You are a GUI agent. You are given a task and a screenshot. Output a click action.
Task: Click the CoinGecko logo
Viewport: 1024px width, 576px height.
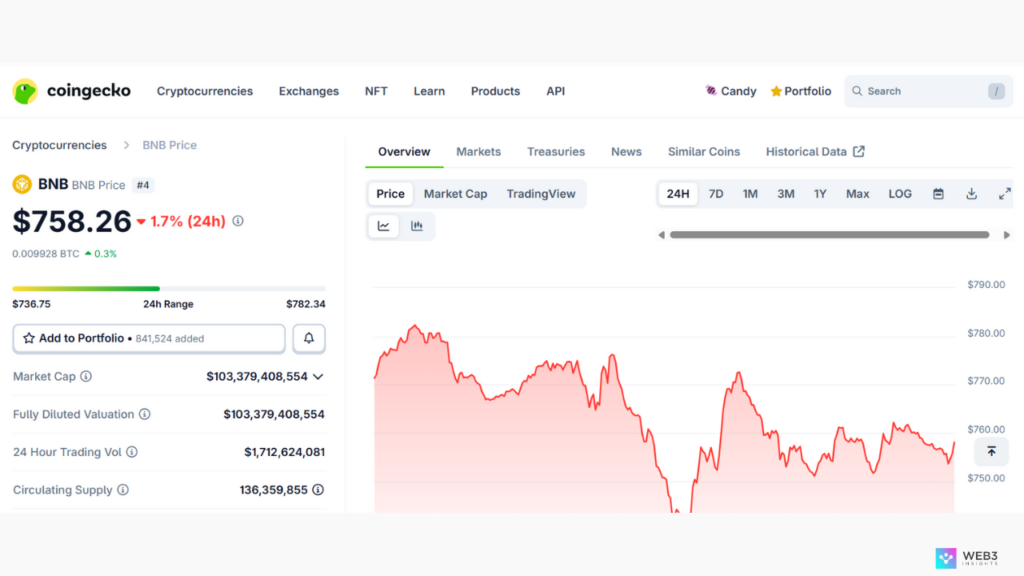(x=71, y=91)
